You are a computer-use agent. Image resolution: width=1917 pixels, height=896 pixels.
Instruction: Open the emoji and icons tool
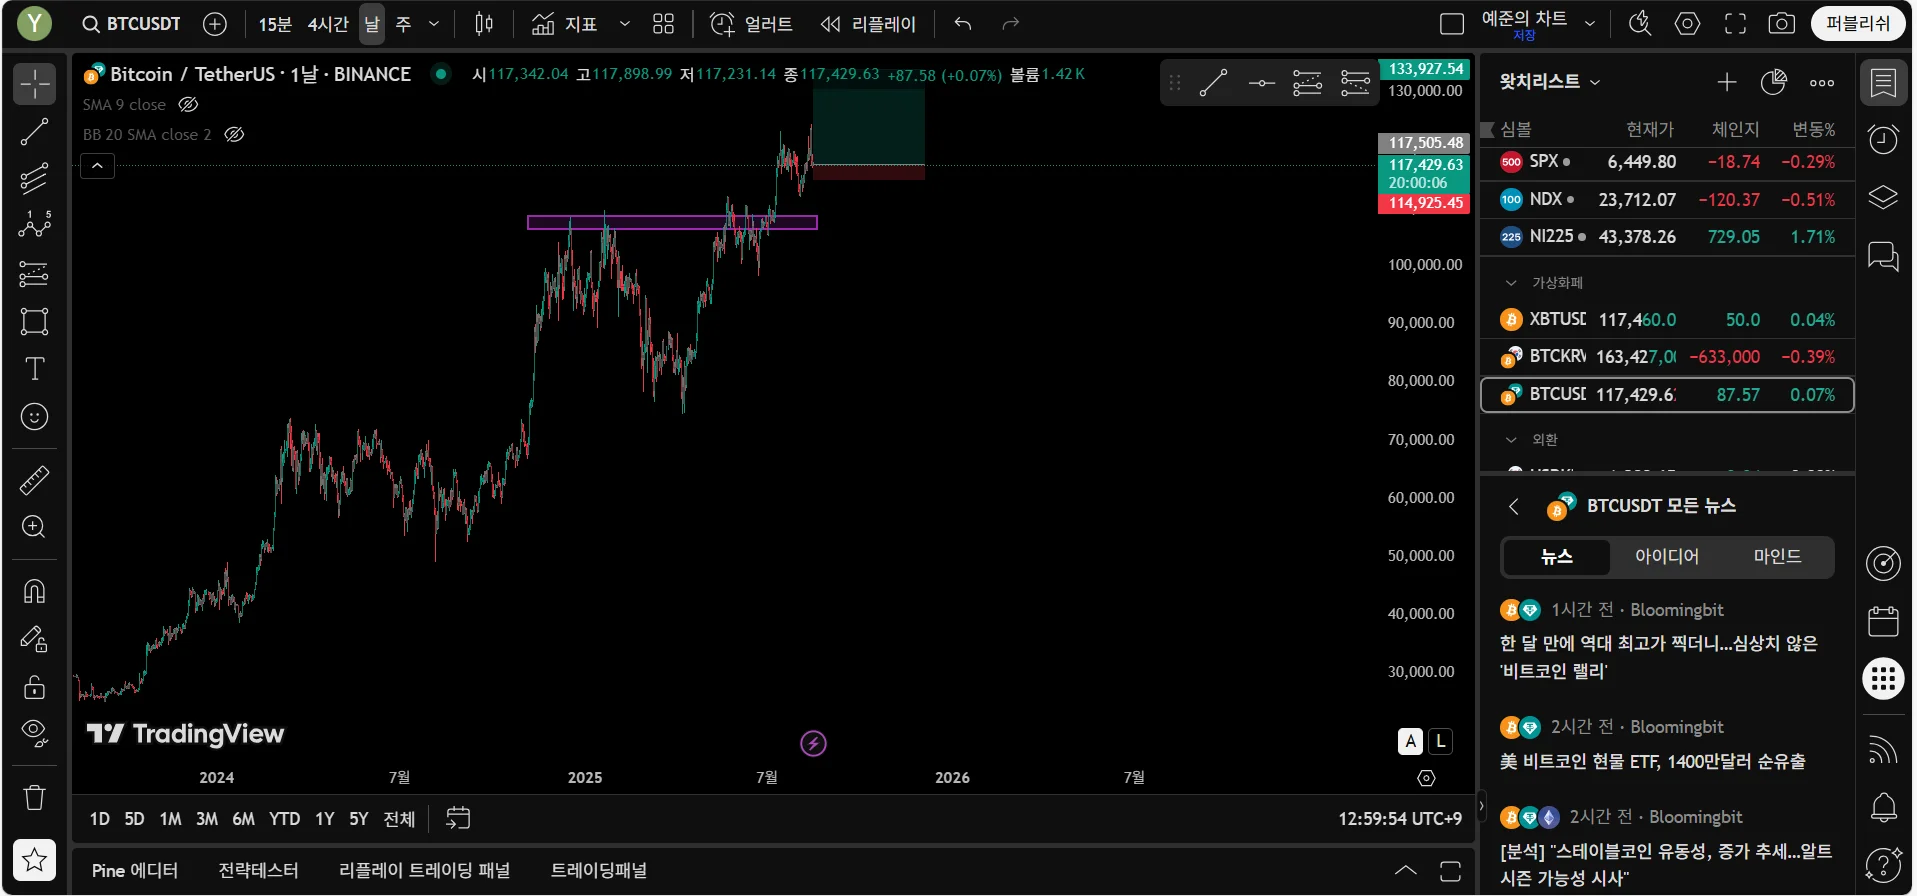click(35, 416)
